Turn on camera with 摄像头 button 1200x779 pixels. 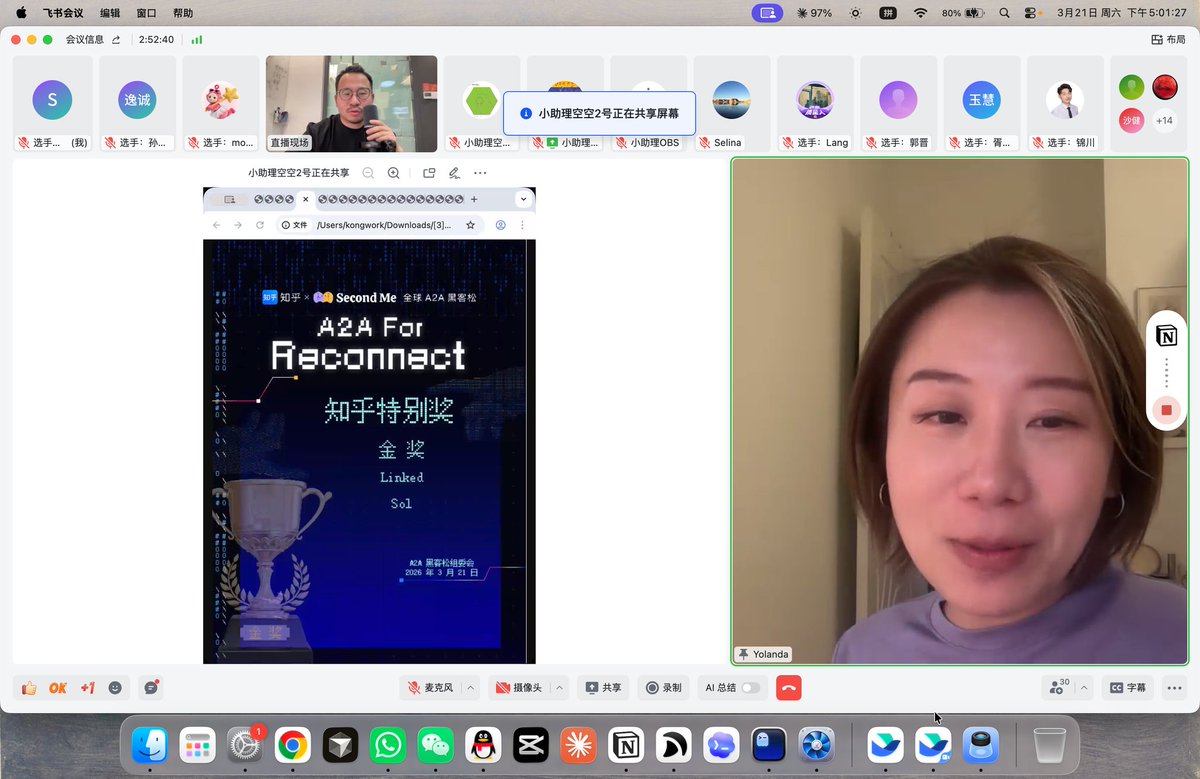tap(520, 688)
